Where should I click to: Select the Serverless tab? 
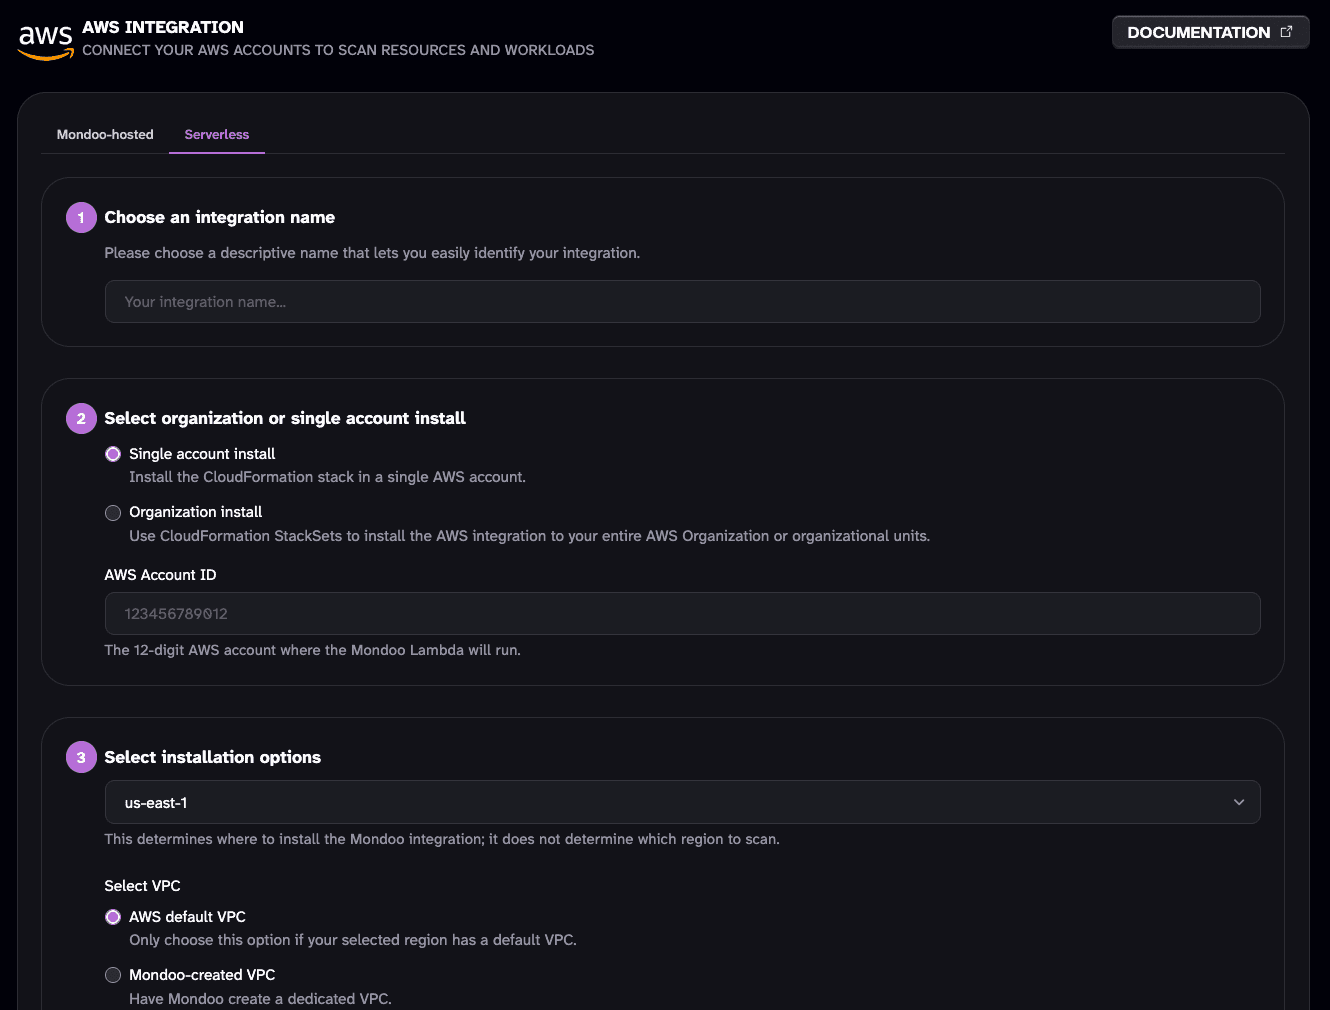217,134
